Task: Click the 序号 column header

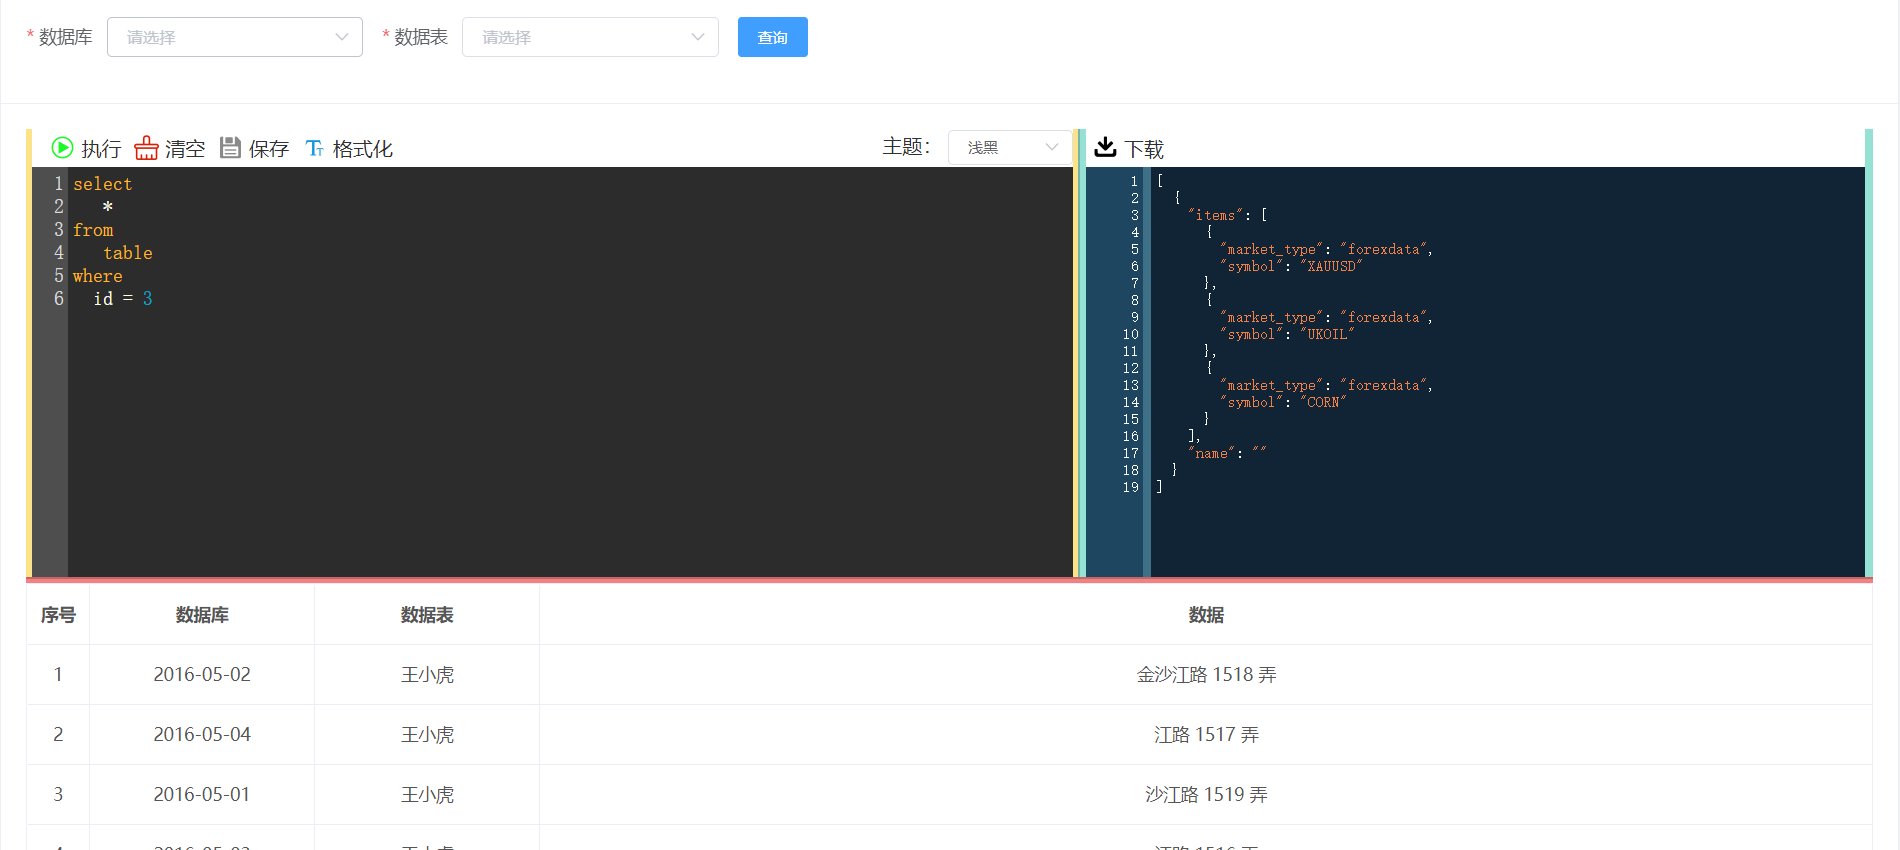Action: click(58, 615)
